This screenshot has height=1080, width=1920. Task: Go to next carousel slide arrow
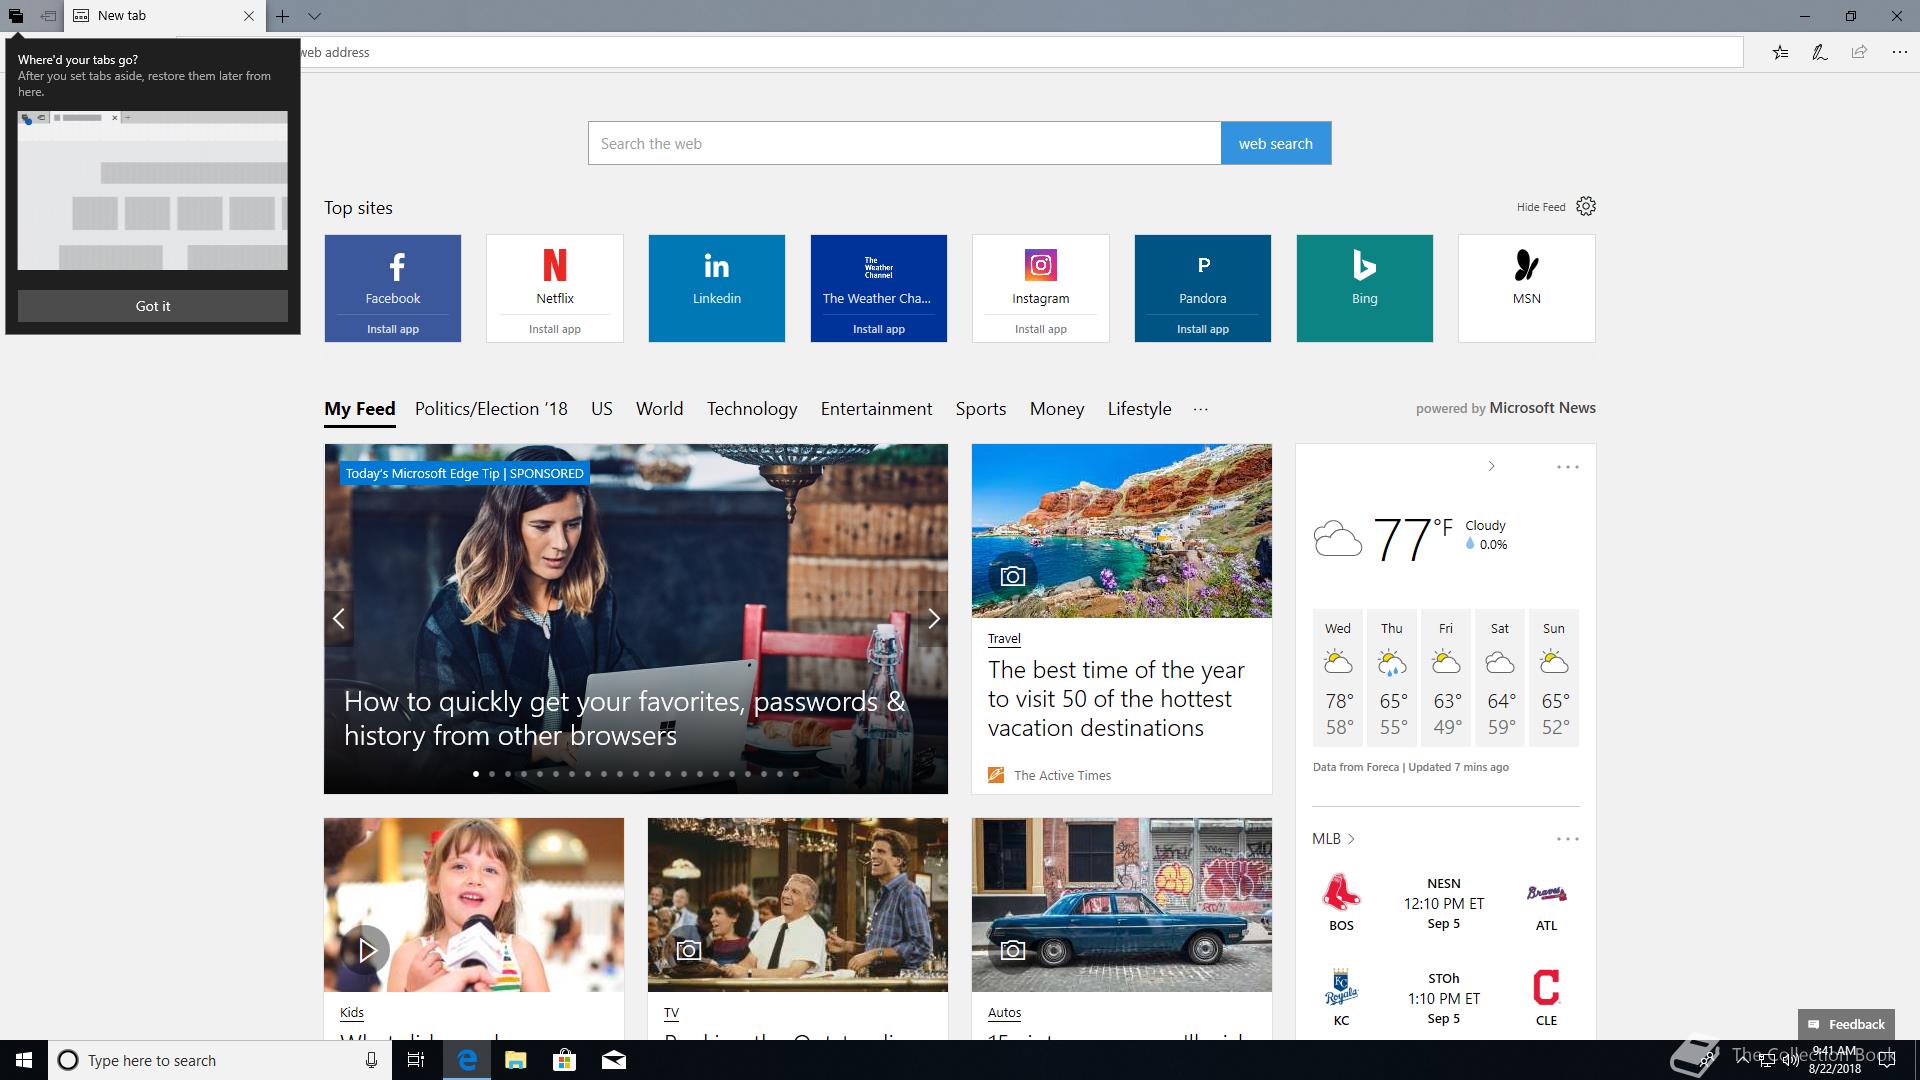point(933,619)
